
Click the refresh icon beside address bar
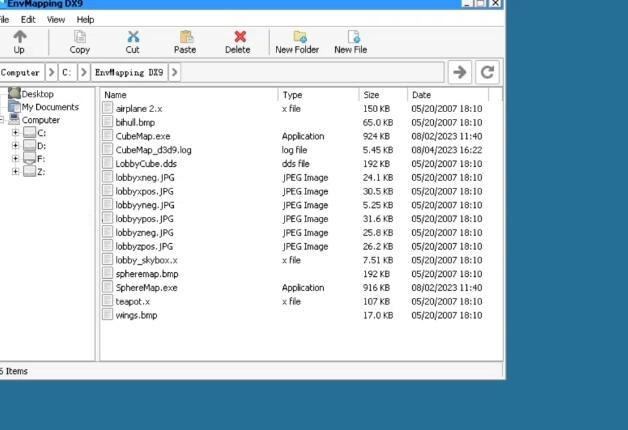click(x=487, y=72)
